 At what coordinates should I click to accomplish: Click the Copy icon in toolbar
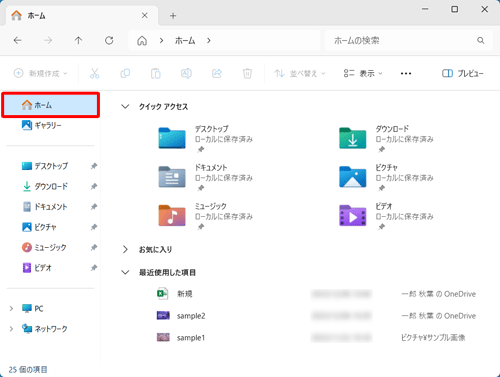tap(125, 73)
